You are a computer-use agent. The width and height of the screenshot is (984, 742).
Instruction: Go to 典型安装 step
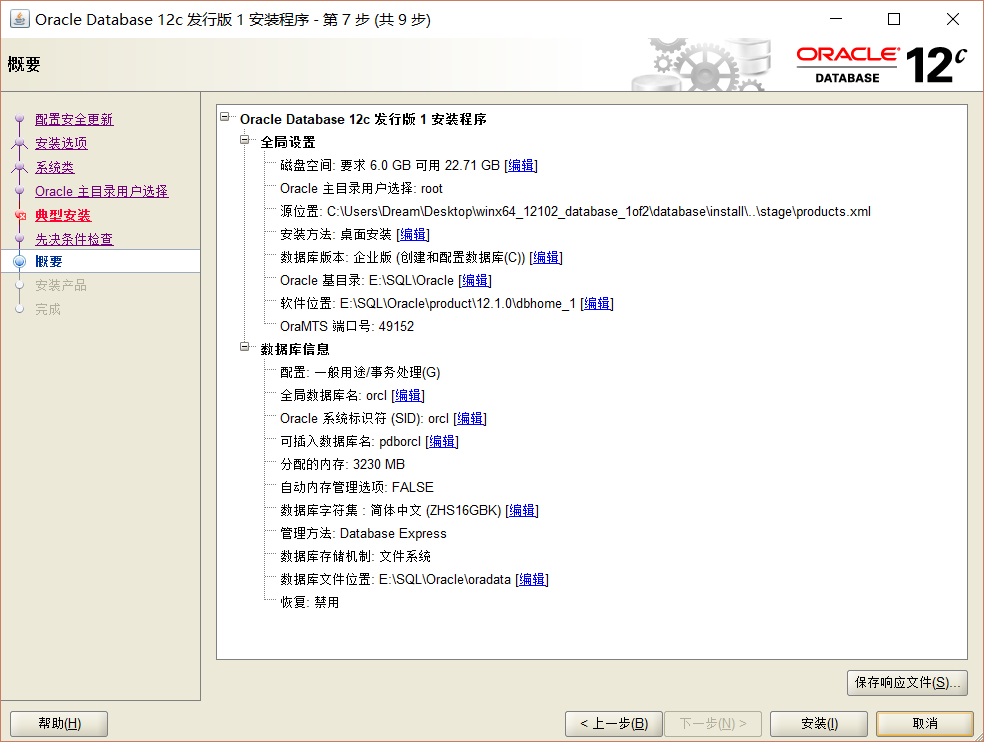[63, 215]
